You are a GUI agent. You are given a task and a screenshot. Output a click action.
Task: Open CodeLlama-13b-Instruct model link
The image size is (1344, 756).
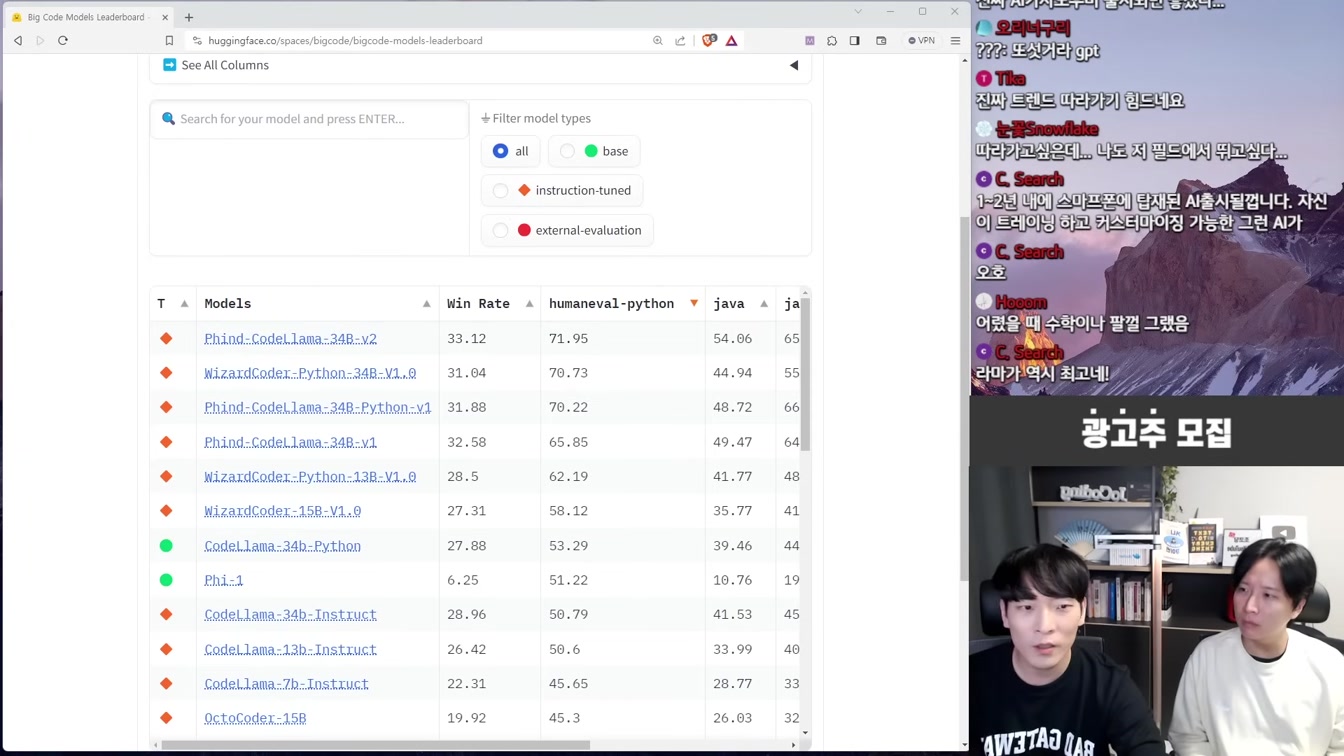(x=290, y=649)
